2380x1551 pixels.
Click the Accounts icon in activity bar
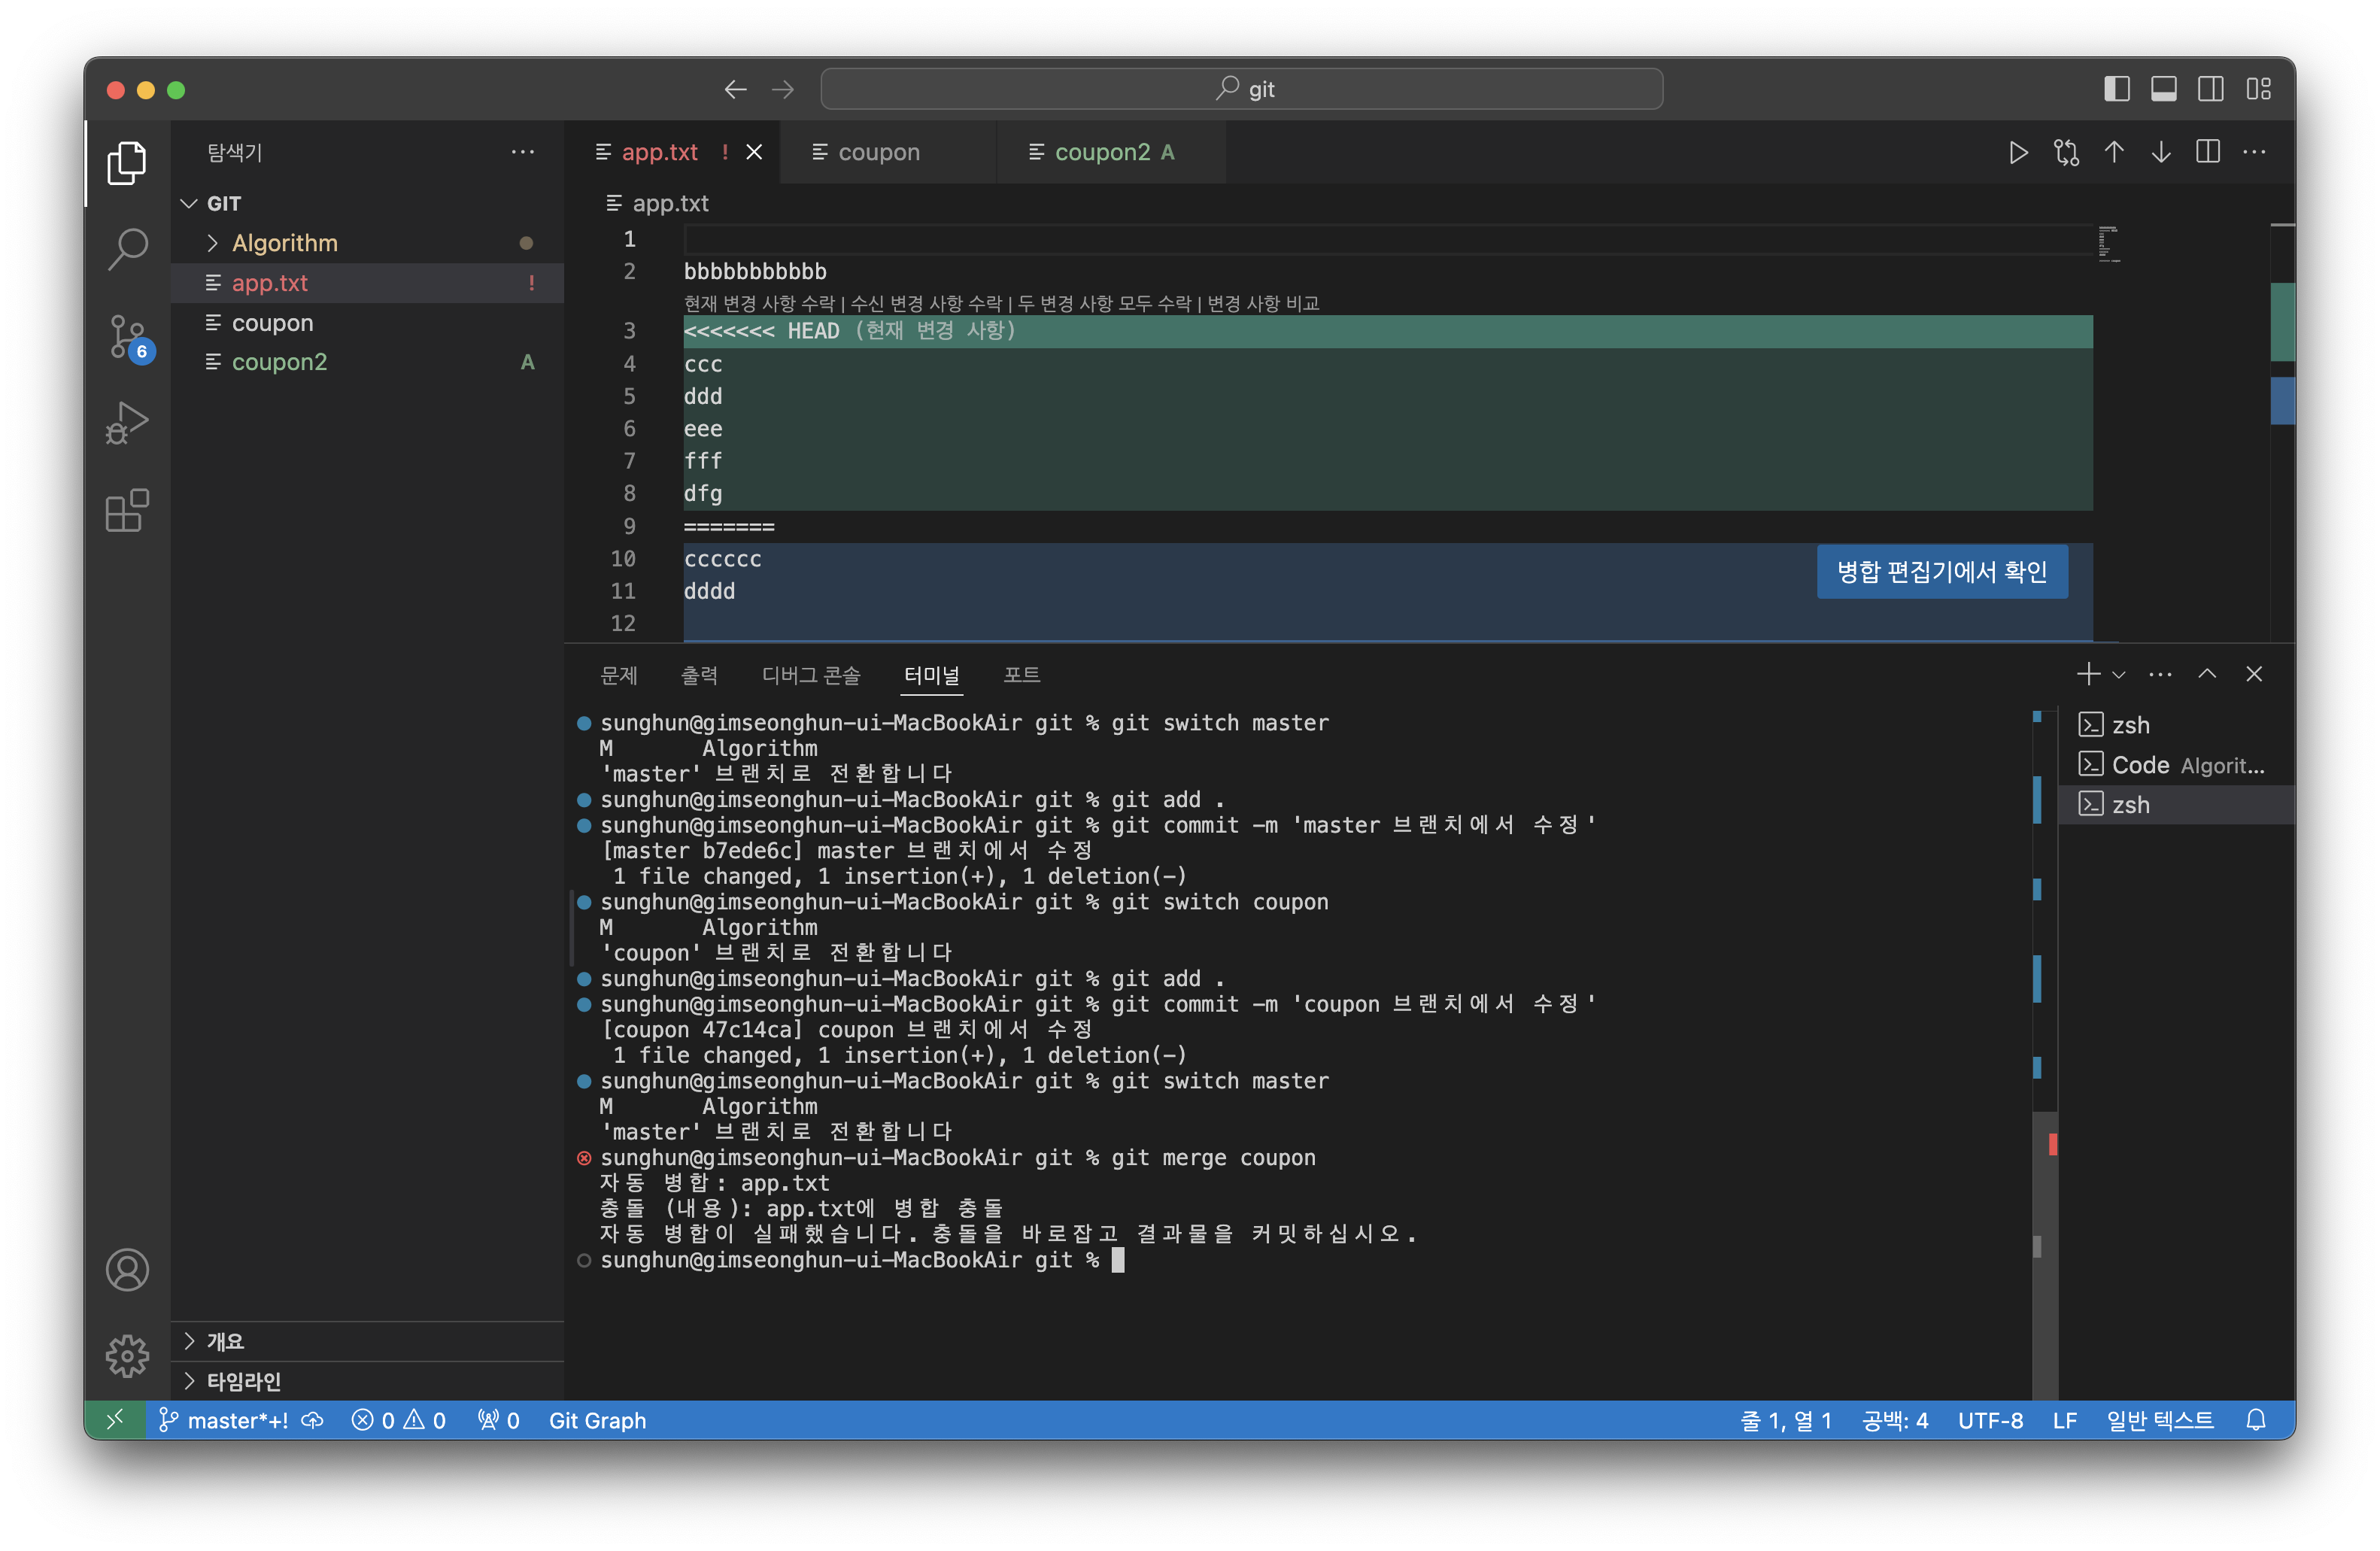(127, 1270)
